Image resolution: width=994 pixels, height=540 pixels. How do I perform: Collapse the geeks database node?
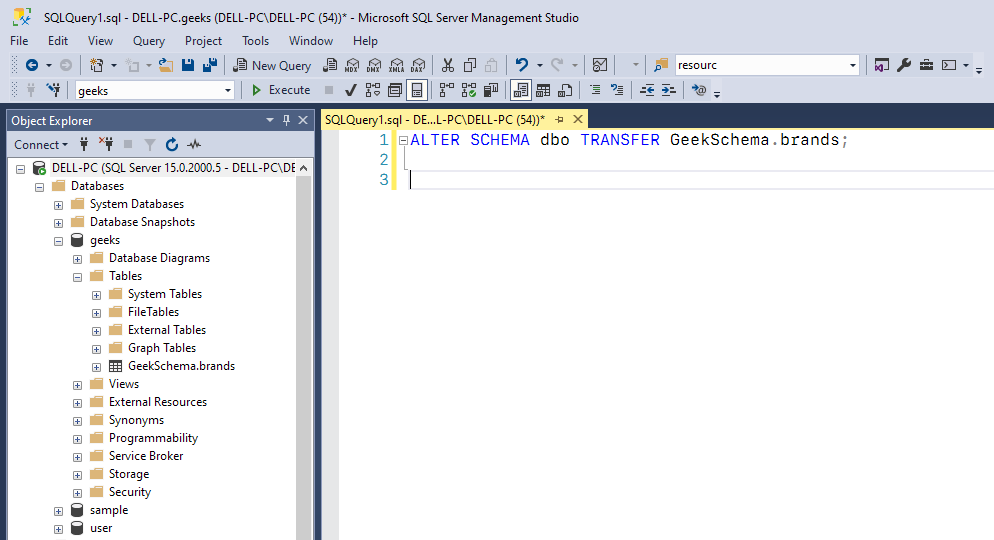[58, 241]
